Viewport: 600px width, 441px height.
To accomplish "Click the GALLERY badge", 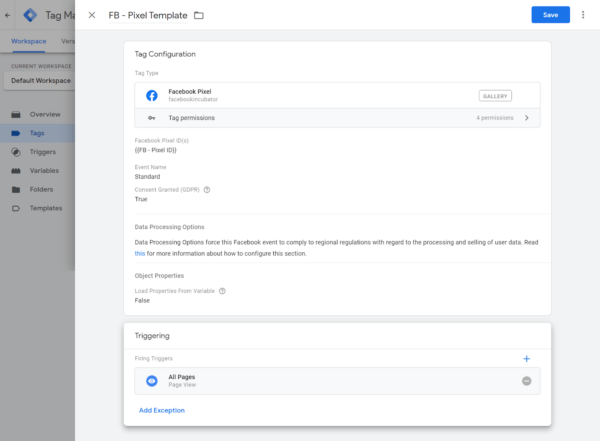I will tap(495, 96).
